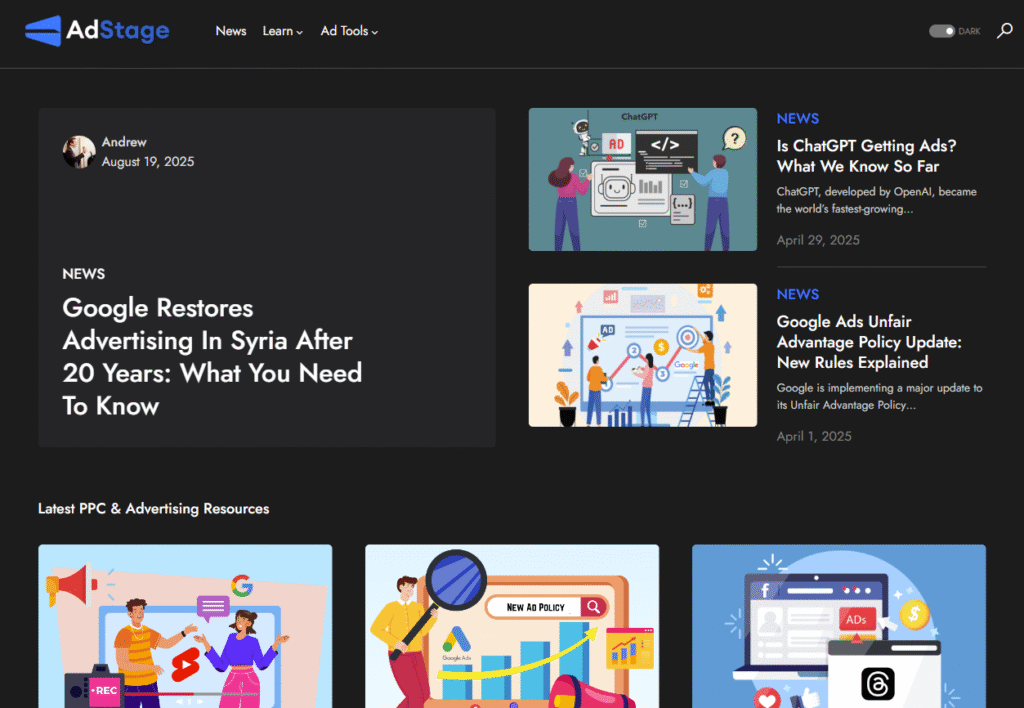
Task: Expand the Learn dropdown menu
Action: click(x=282, y=31)
